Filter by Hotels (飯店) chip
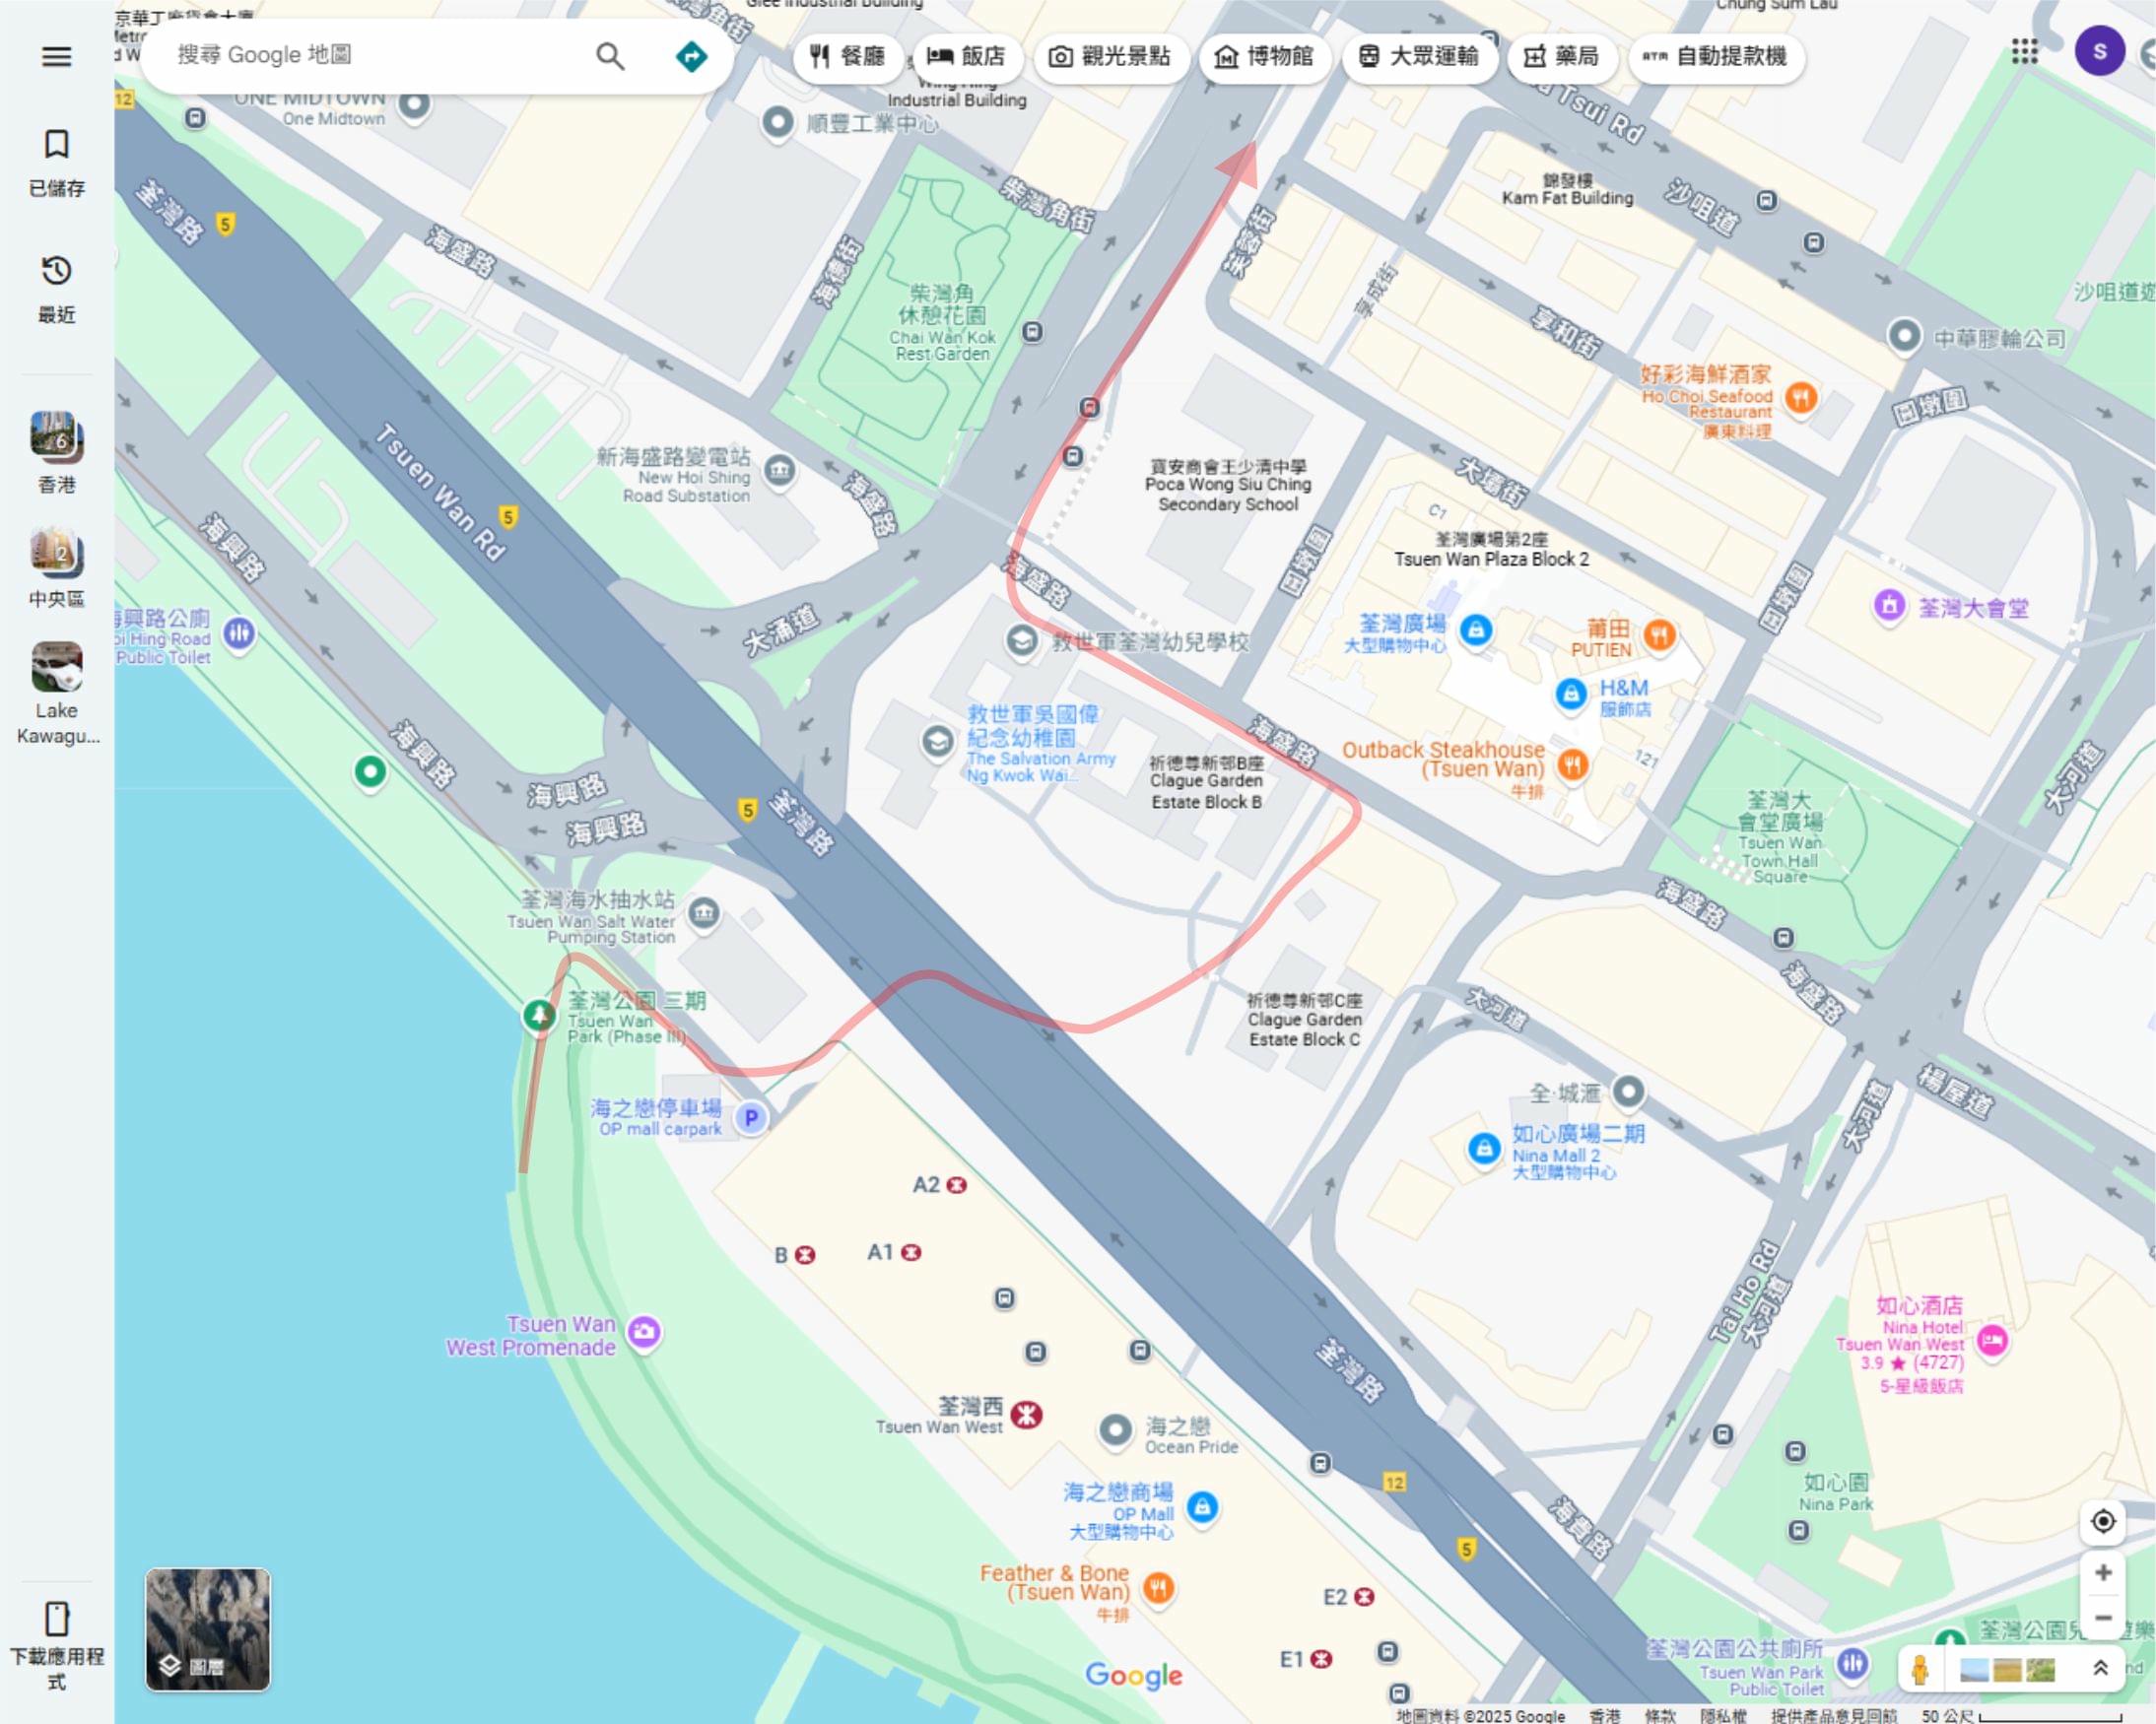Screen dimensions: 2156x1724 coord(967,56)
